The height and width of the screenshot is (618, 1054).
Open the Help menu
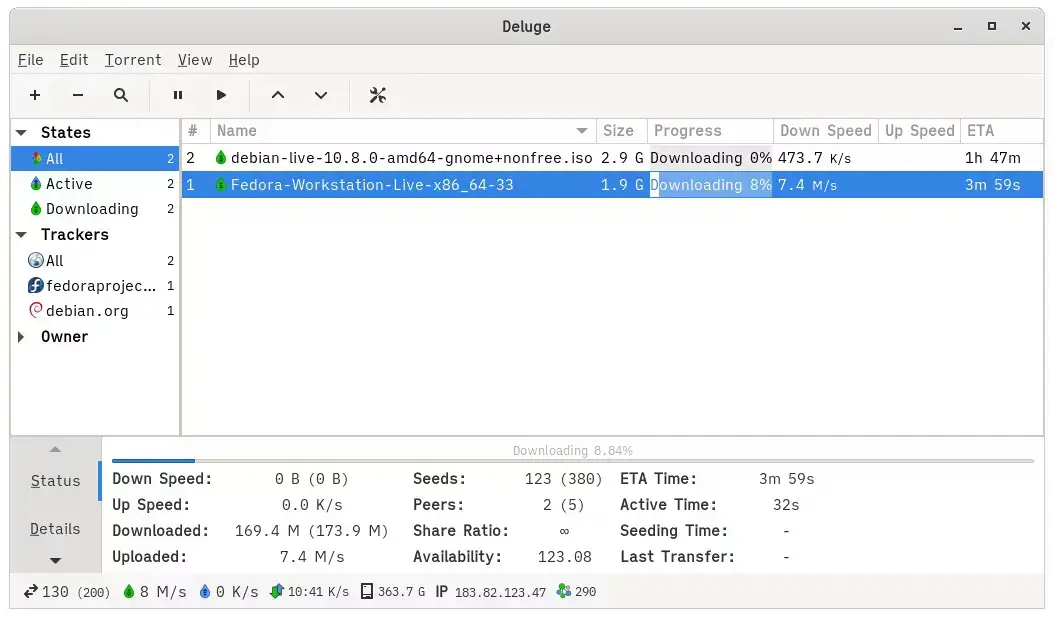[244, 60]
